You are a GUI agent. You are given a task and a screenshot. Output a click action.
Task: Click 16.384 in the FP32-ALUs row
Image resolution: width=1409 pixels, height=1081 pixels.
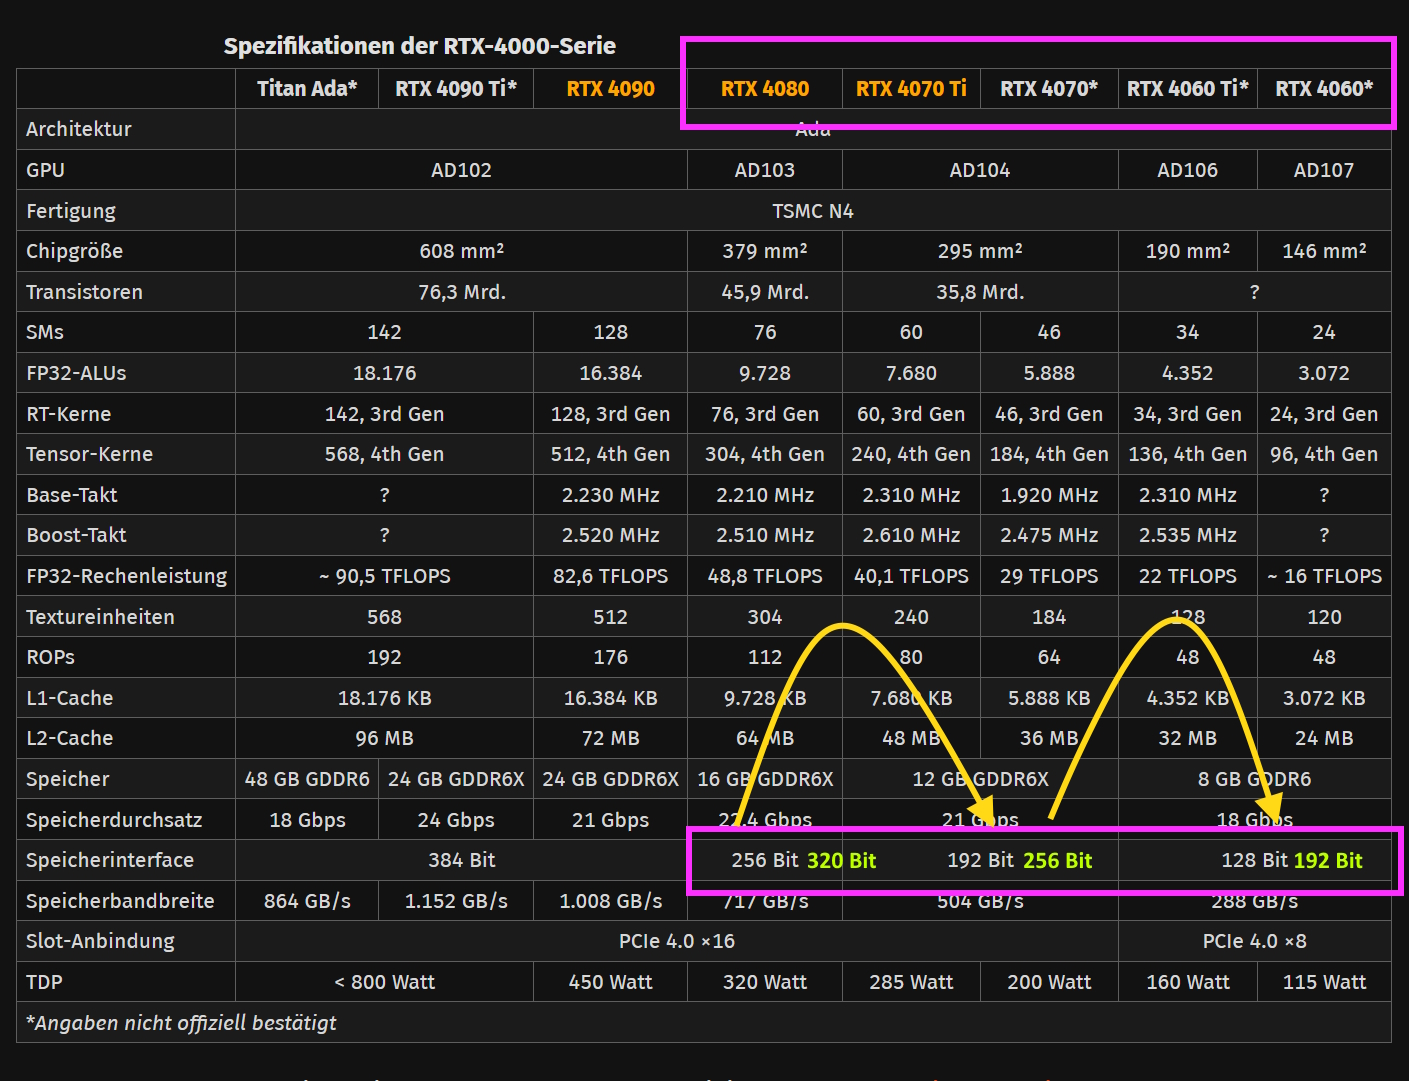[x=610, y=373]
